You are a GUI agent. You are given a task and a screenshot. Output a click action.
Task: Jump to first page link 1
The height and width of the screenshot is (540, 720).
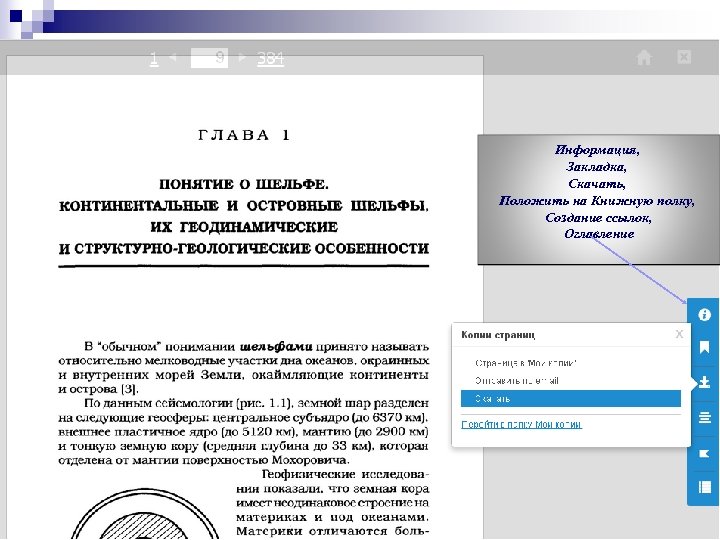(154, 58)
